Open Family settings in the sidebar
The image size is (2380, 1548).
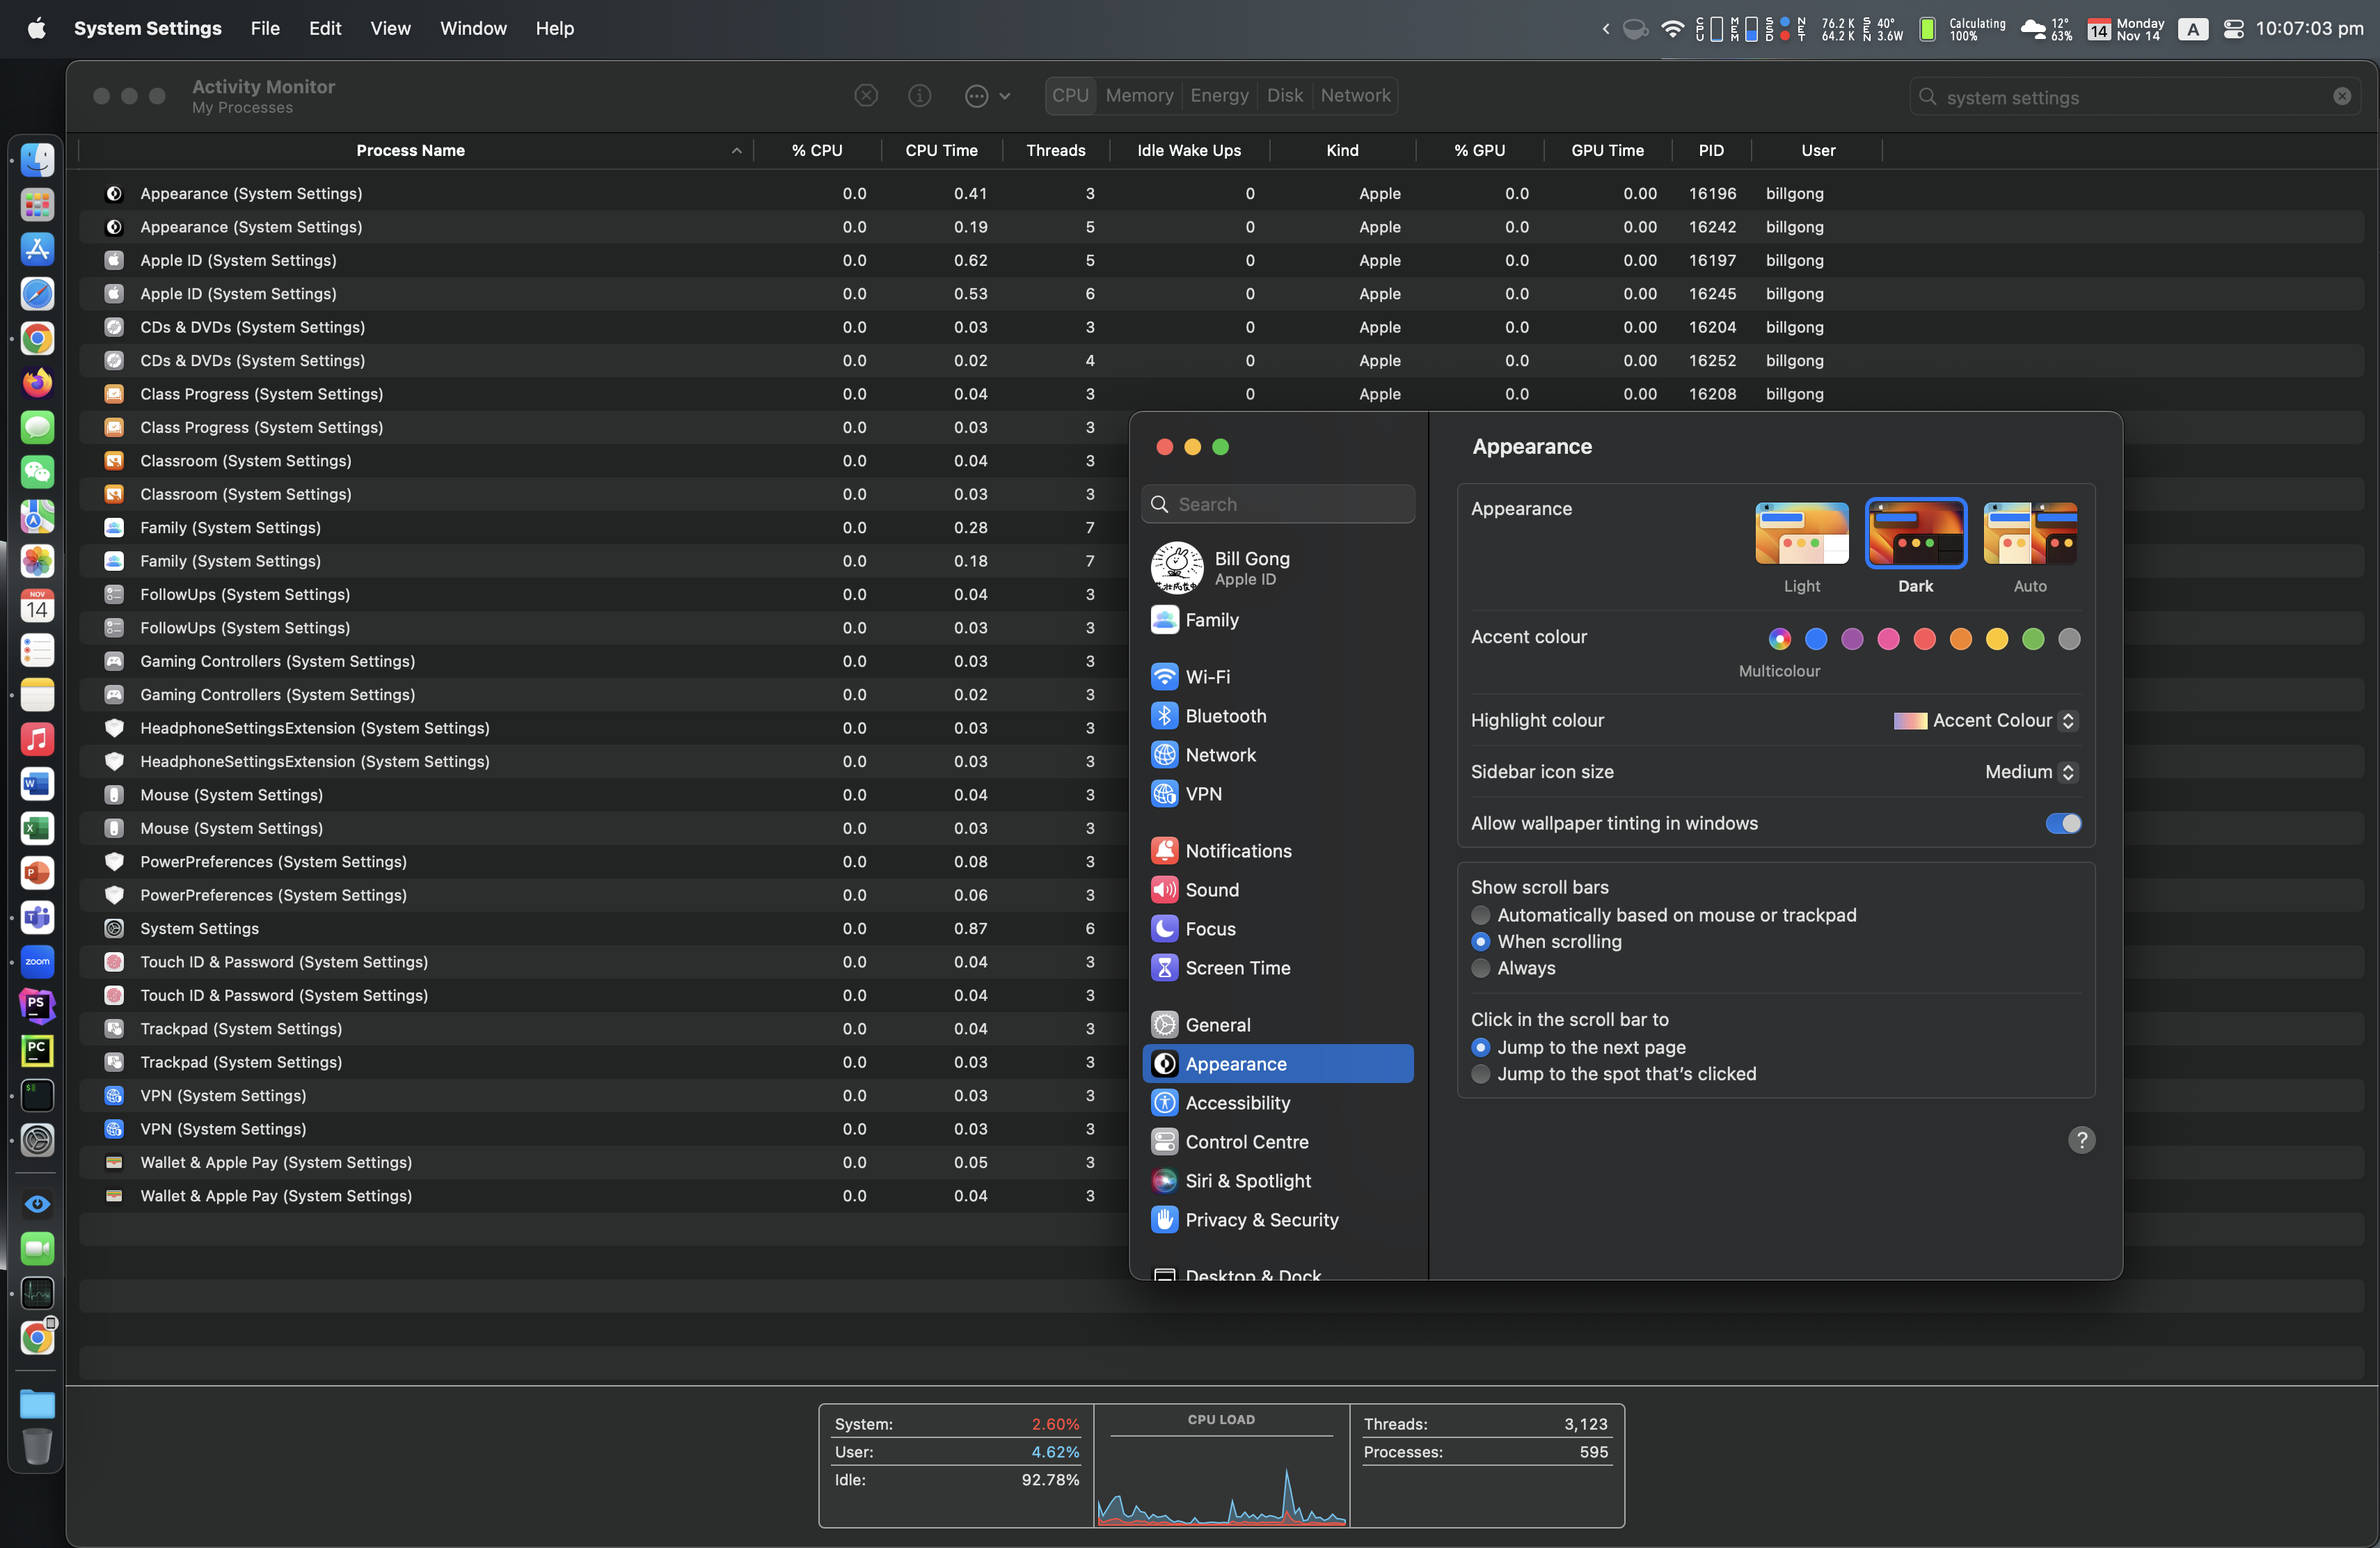point(1277,620)
